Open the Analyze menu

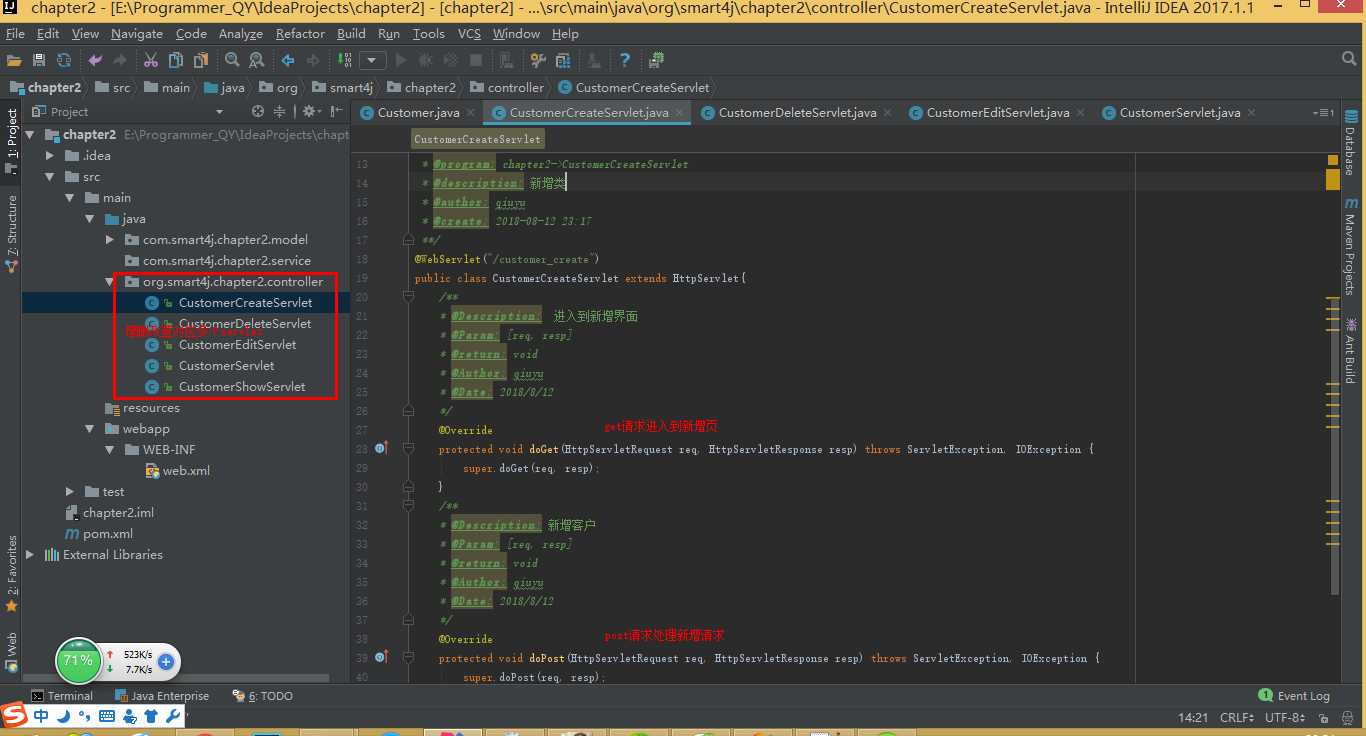tap(240, 33)
